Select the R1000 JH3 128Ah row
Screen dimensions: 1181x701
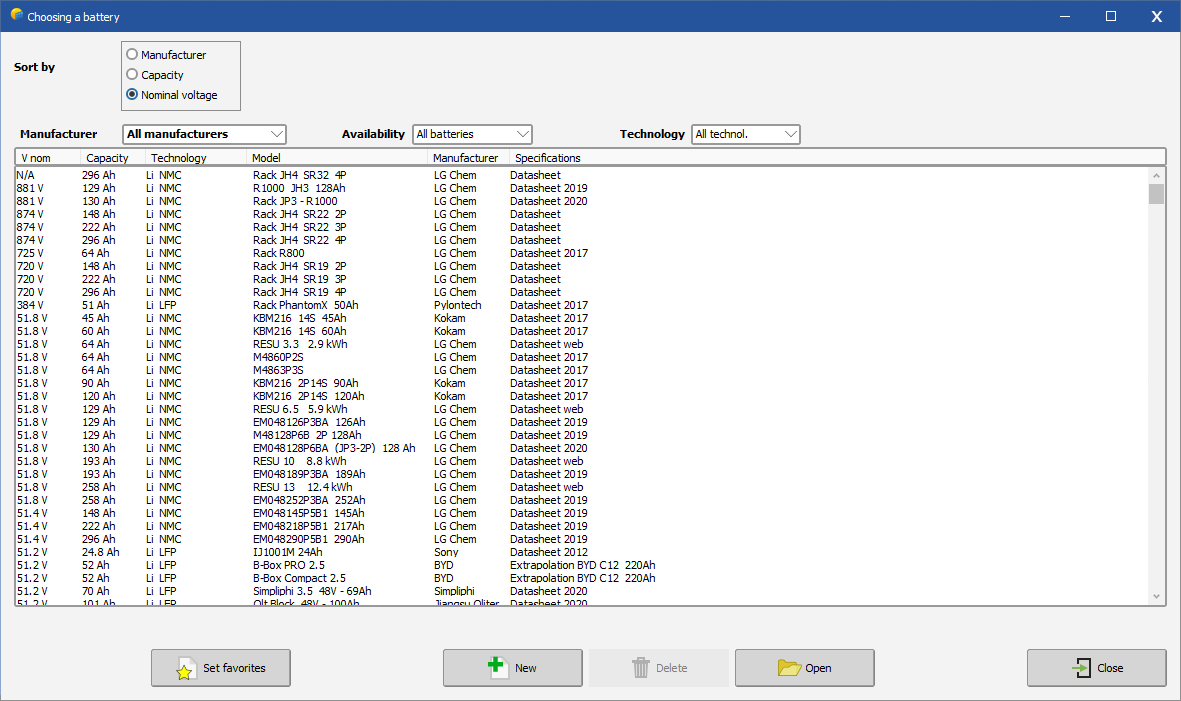click(x=581, y=188)
